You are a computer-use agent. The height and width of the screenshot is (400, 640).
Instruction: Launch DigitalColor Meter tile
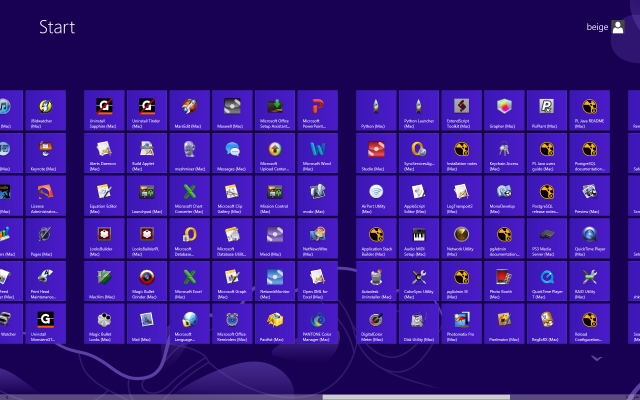click(376, 324)
